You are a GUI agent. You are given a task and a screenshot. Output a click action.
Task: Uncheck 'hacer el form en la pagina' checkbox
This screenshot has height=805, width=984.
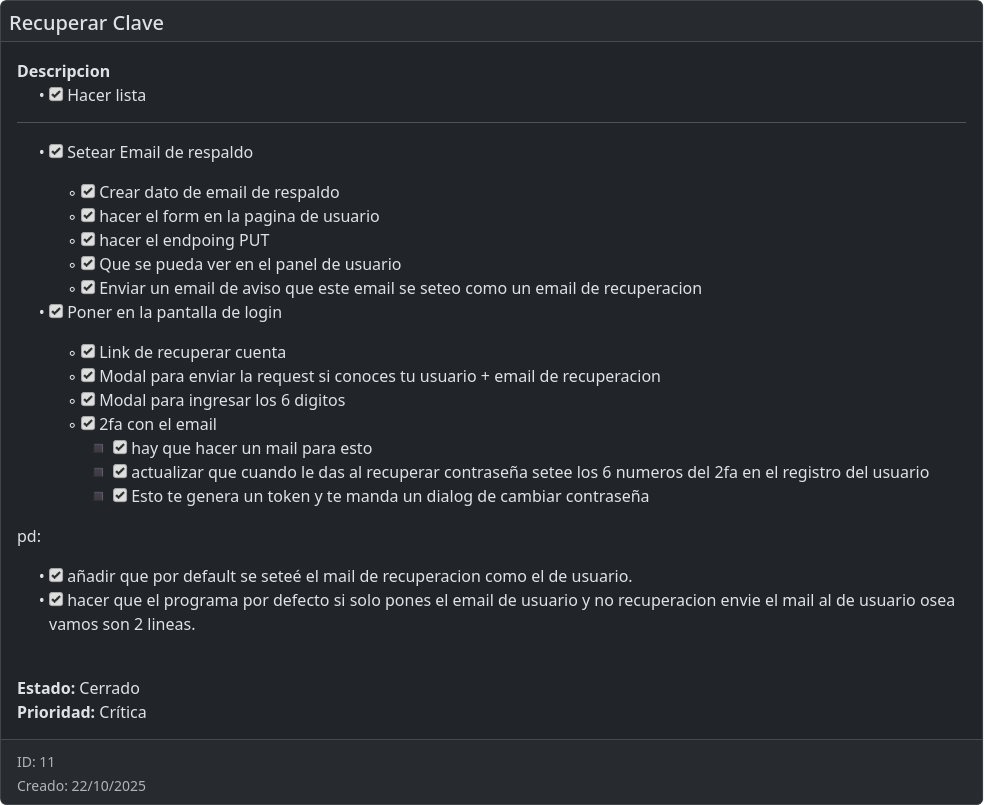pos(88,216)
